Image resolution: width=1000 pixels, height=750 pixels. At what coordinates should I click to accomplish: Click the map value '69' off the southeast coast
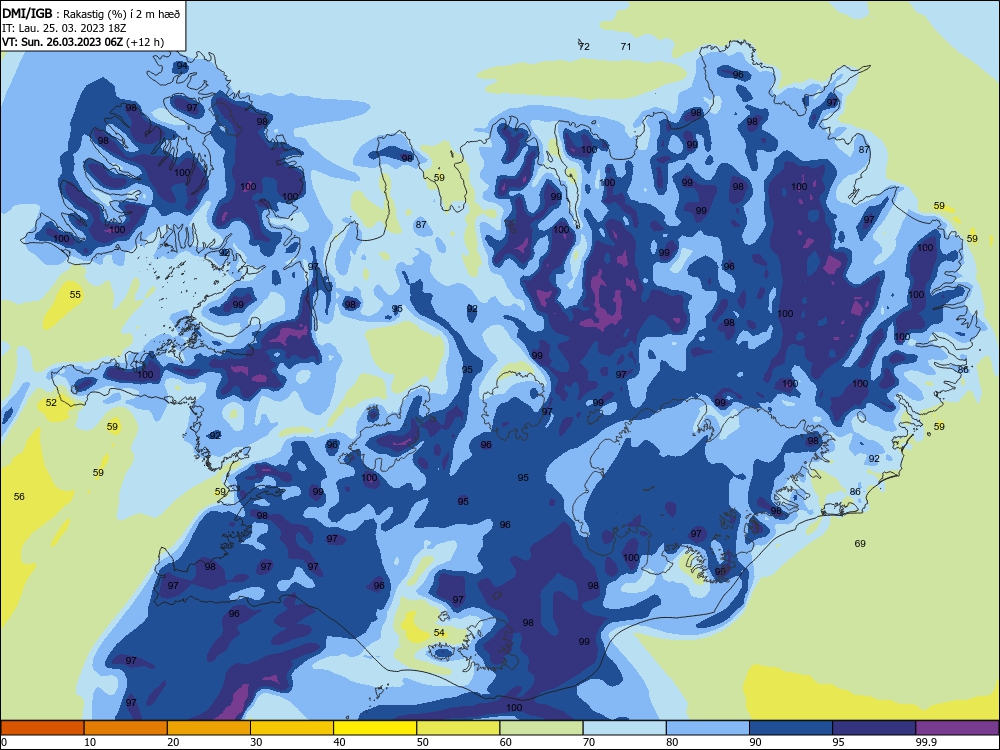pos(860,543)
